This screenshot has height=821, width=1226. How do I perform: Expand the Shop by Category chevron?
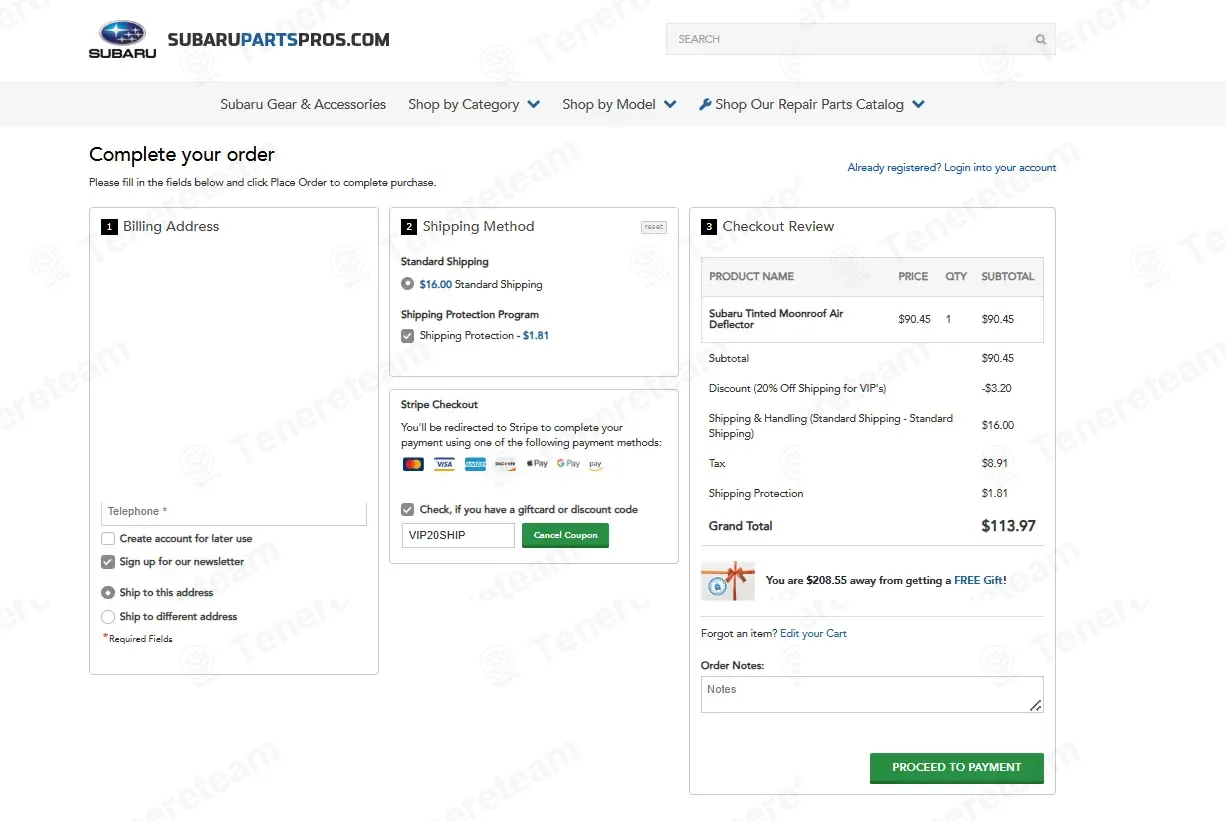tap(534, 104)
